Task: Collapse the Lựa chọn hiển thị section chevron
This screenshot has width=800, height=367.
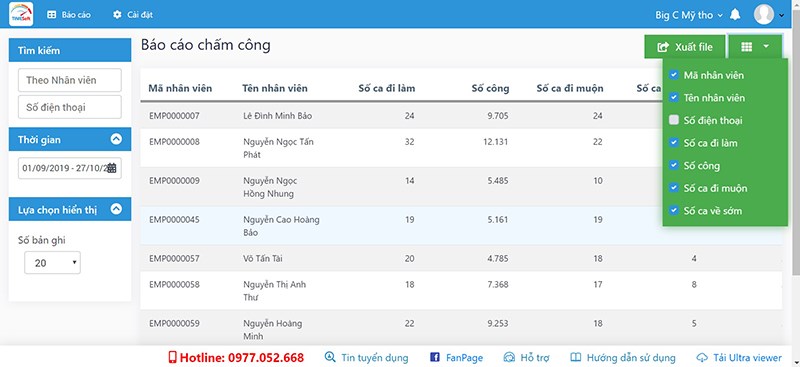Action: [116, 209]
